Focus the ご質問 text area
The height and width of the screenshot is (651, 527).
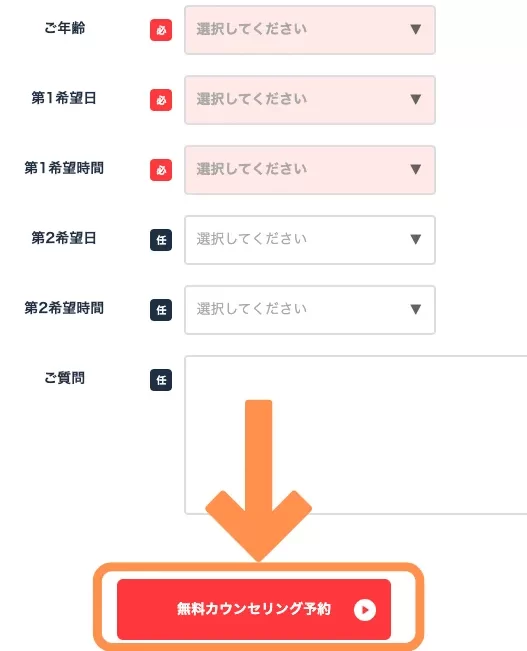(356, 435)
